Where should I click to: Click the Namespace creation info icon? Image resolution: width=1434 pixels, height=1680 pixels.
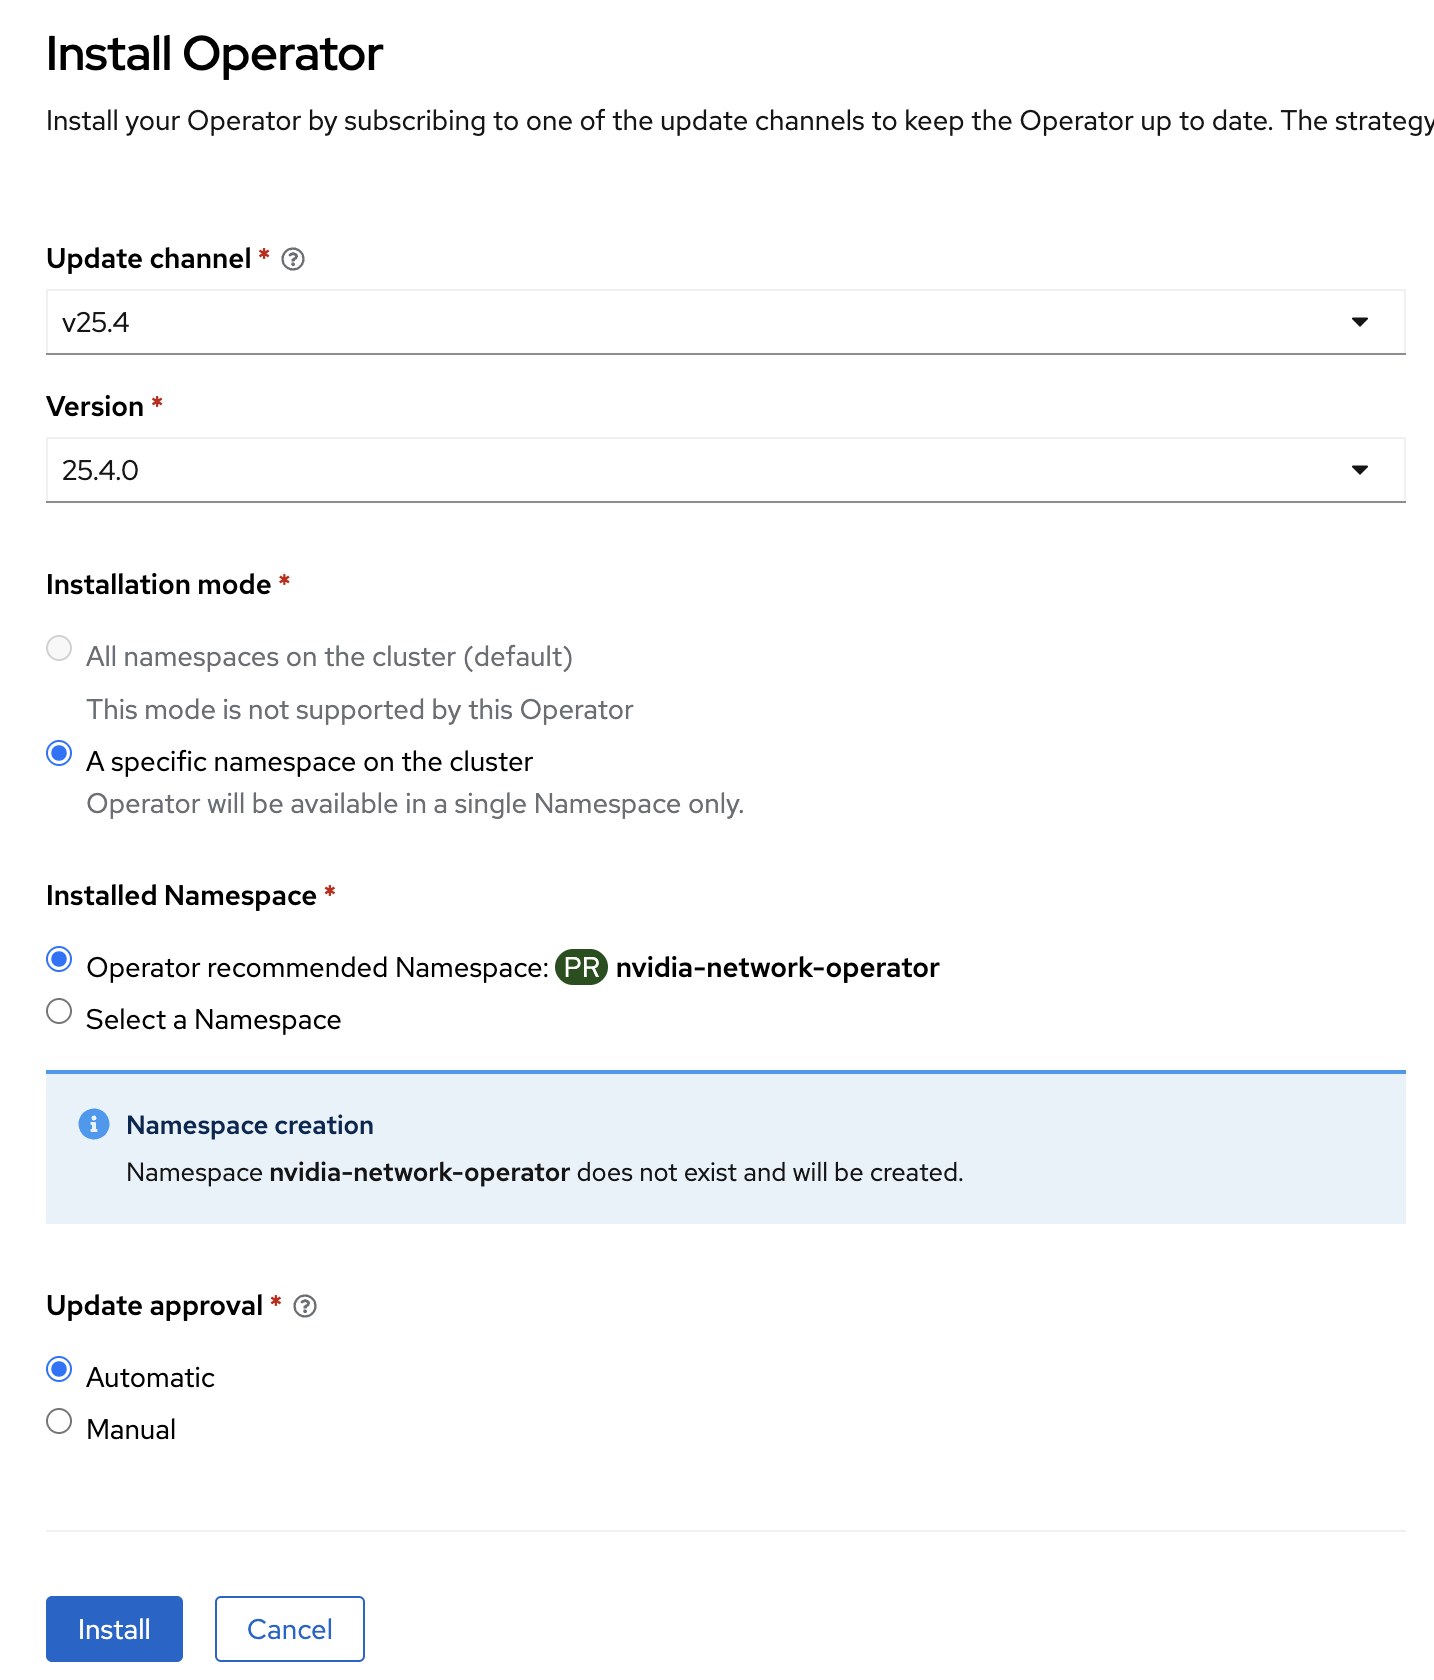pyautogui.click(x=94, y=1125)
